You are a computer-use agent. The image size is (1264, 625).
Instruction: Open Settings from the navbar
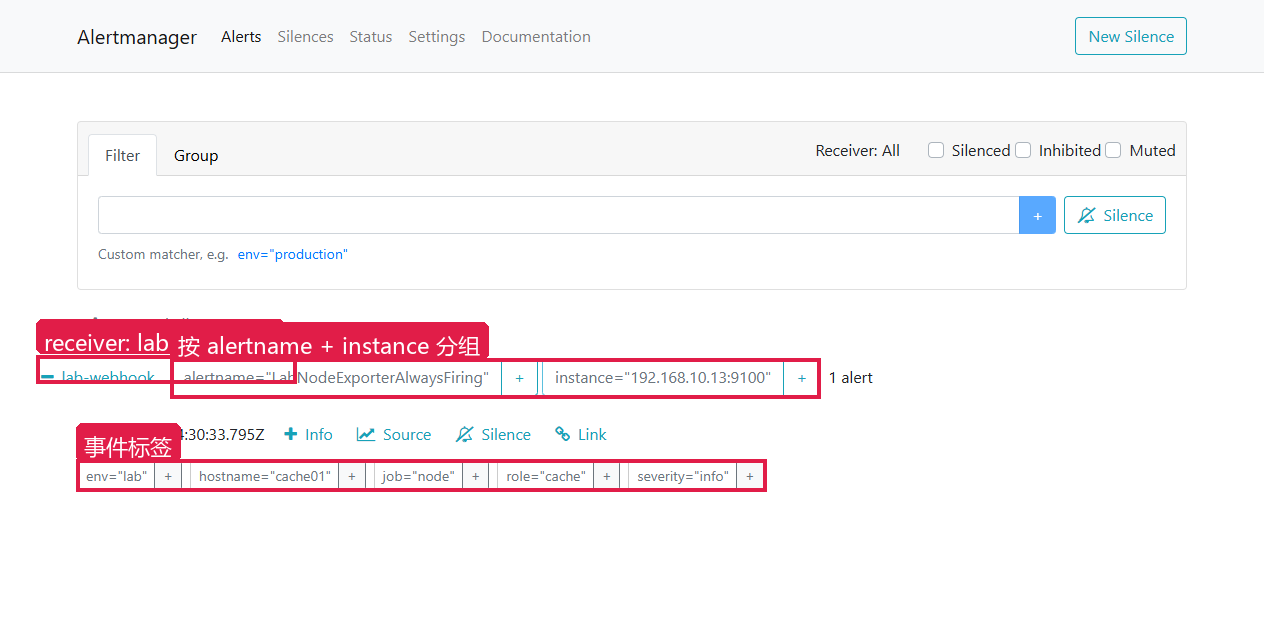pos(437,37)
